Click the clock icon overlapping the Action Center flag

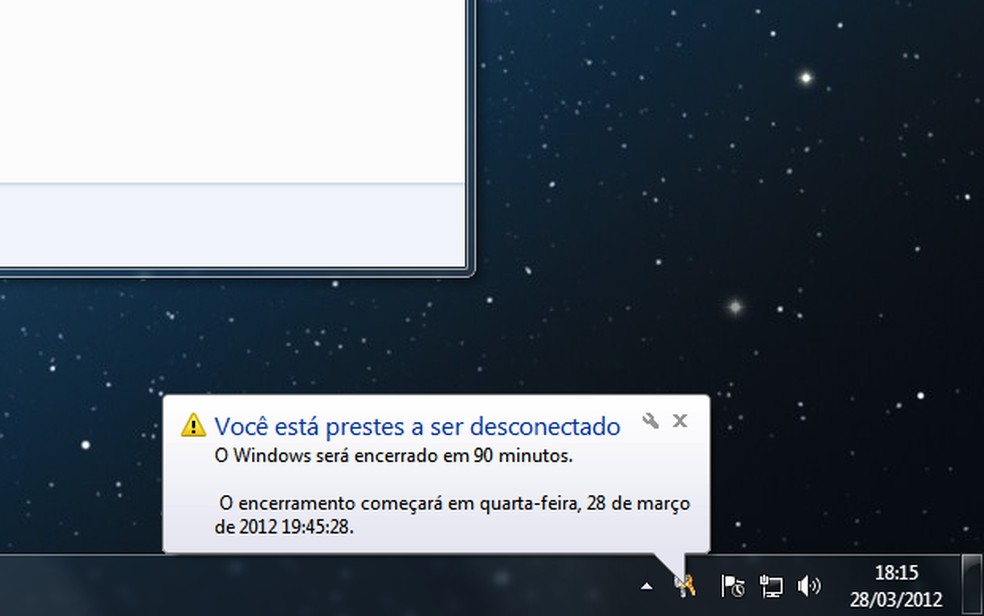[x=739, y=590]
